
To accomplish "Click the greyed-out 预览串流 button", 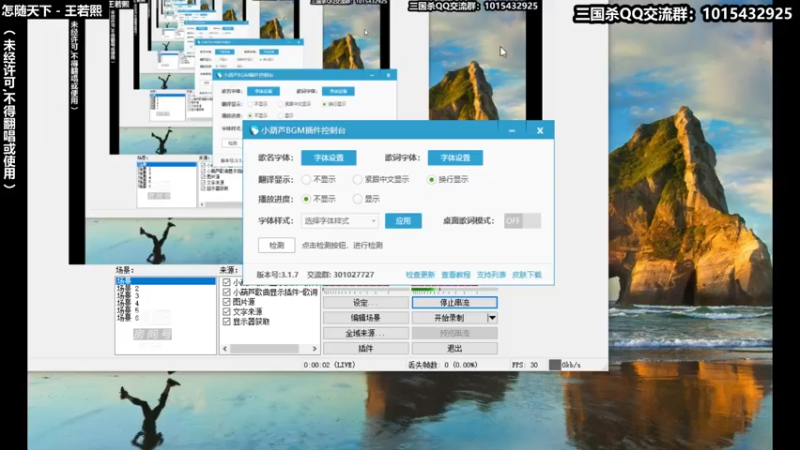I will coord(455,333).
